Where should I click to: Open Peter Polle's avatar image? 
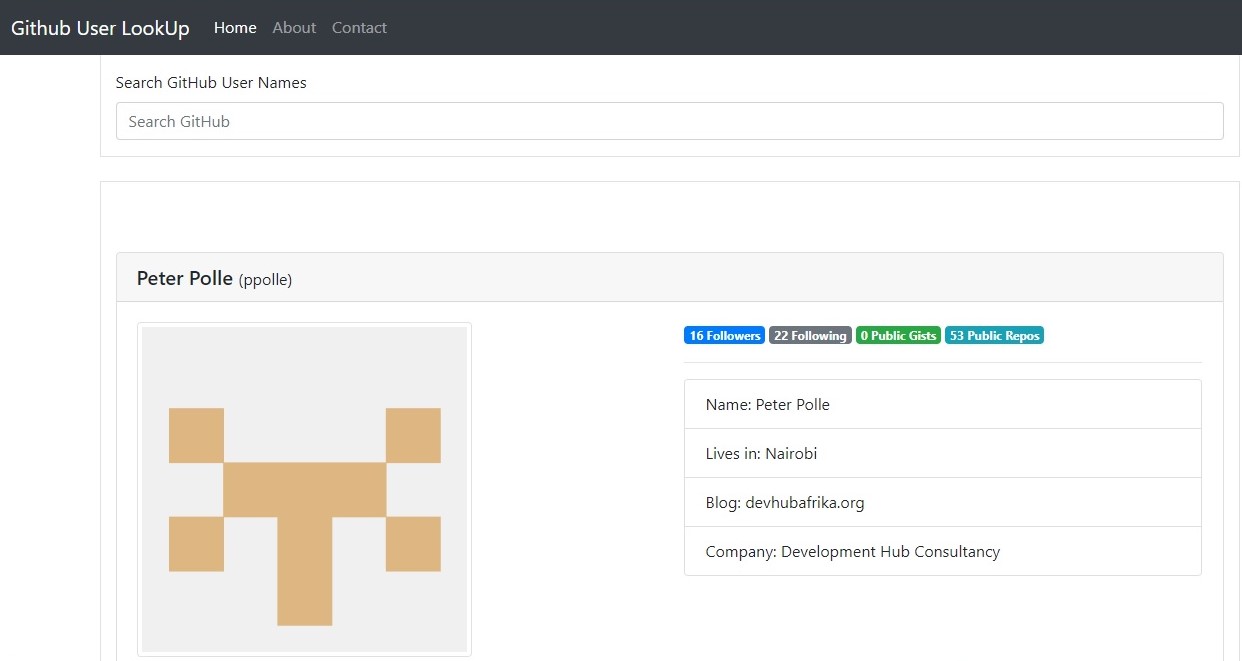click(x=304, y=489)
